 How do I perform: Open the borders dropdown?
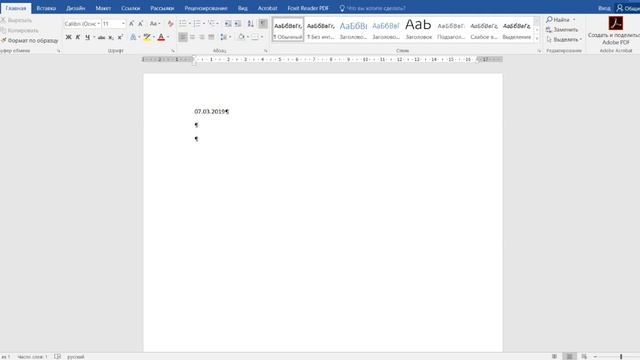pyautogui.click(x=262, y=37)
